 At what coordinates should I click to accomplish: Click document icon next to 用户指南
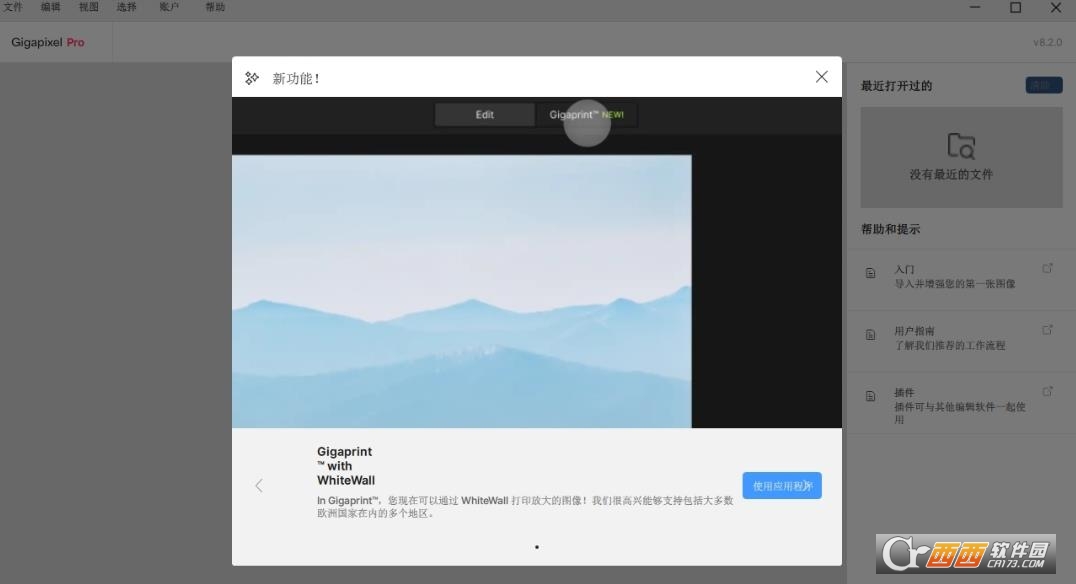click(870, 335)
